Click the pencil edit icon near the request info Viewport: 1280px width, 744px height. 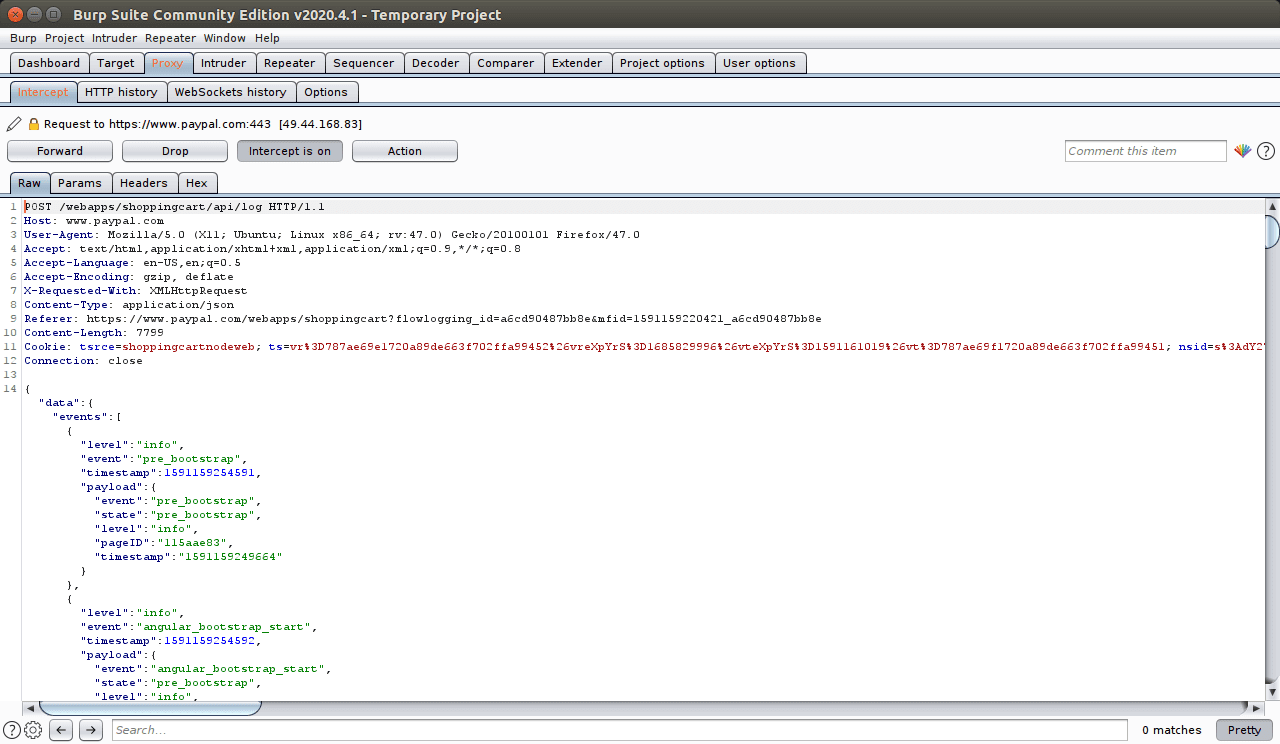click(13, 124)
